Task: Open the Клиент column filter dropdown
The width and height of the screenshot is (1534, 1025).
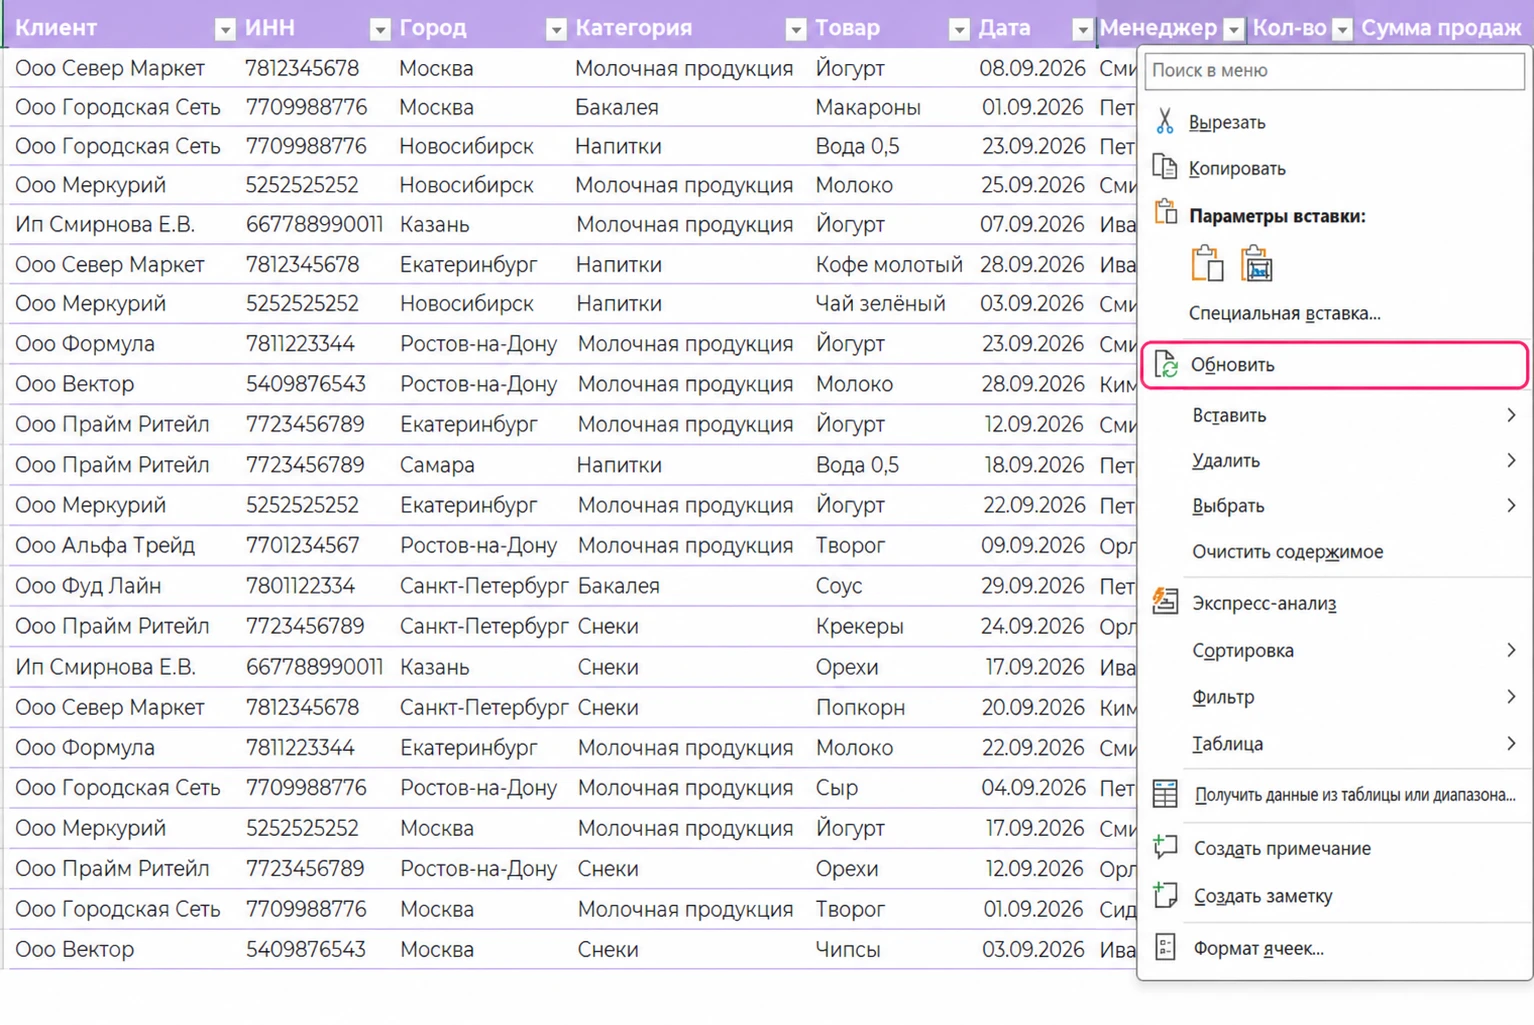Action: [225, 29]
